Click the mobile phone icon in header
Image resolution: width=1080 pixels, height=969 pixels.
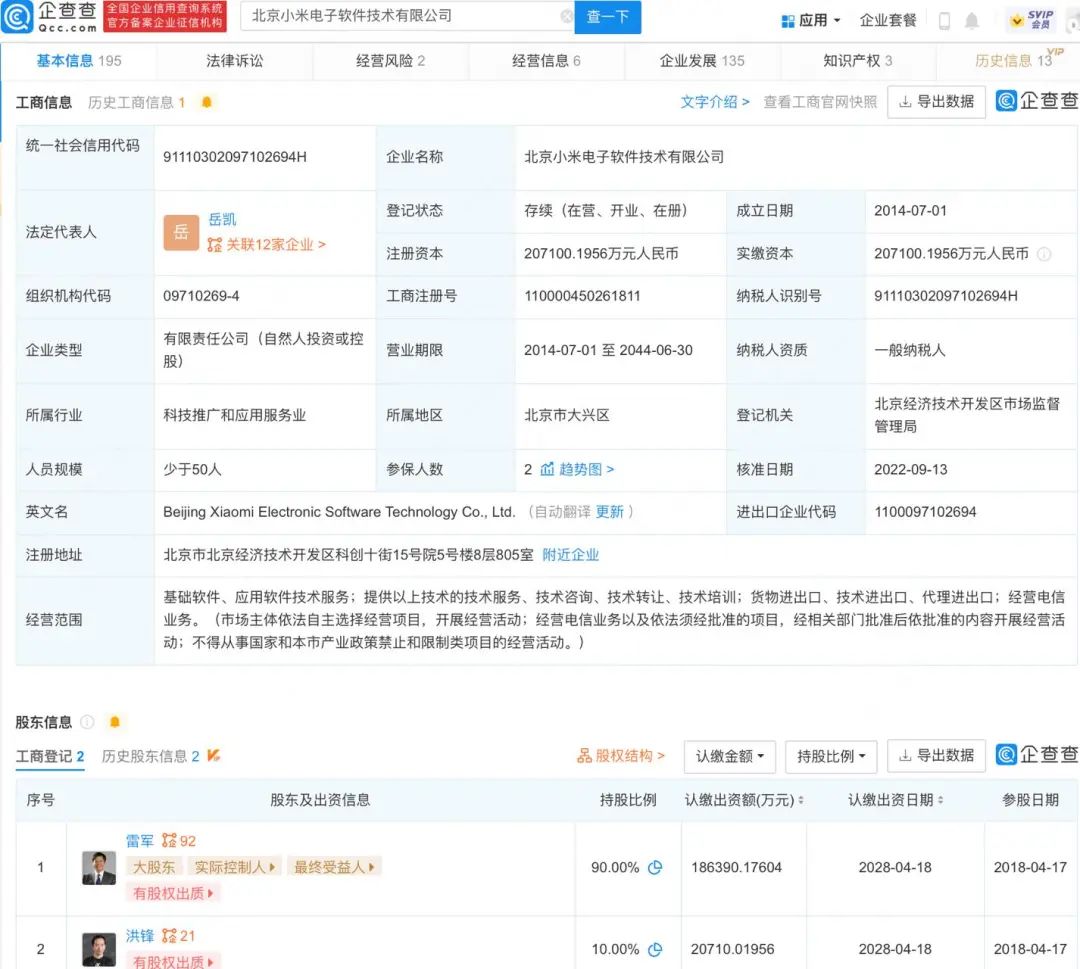tap(944, 21)
